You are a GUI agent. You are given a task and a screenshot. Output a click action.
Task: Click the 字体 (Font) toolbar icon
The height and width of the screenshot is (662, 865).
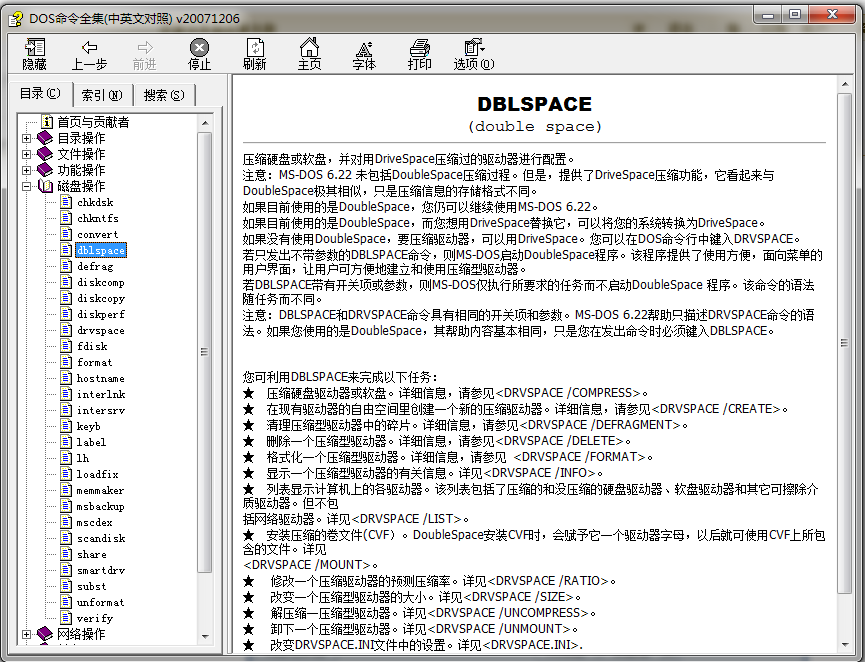click(x=364, y=54)
